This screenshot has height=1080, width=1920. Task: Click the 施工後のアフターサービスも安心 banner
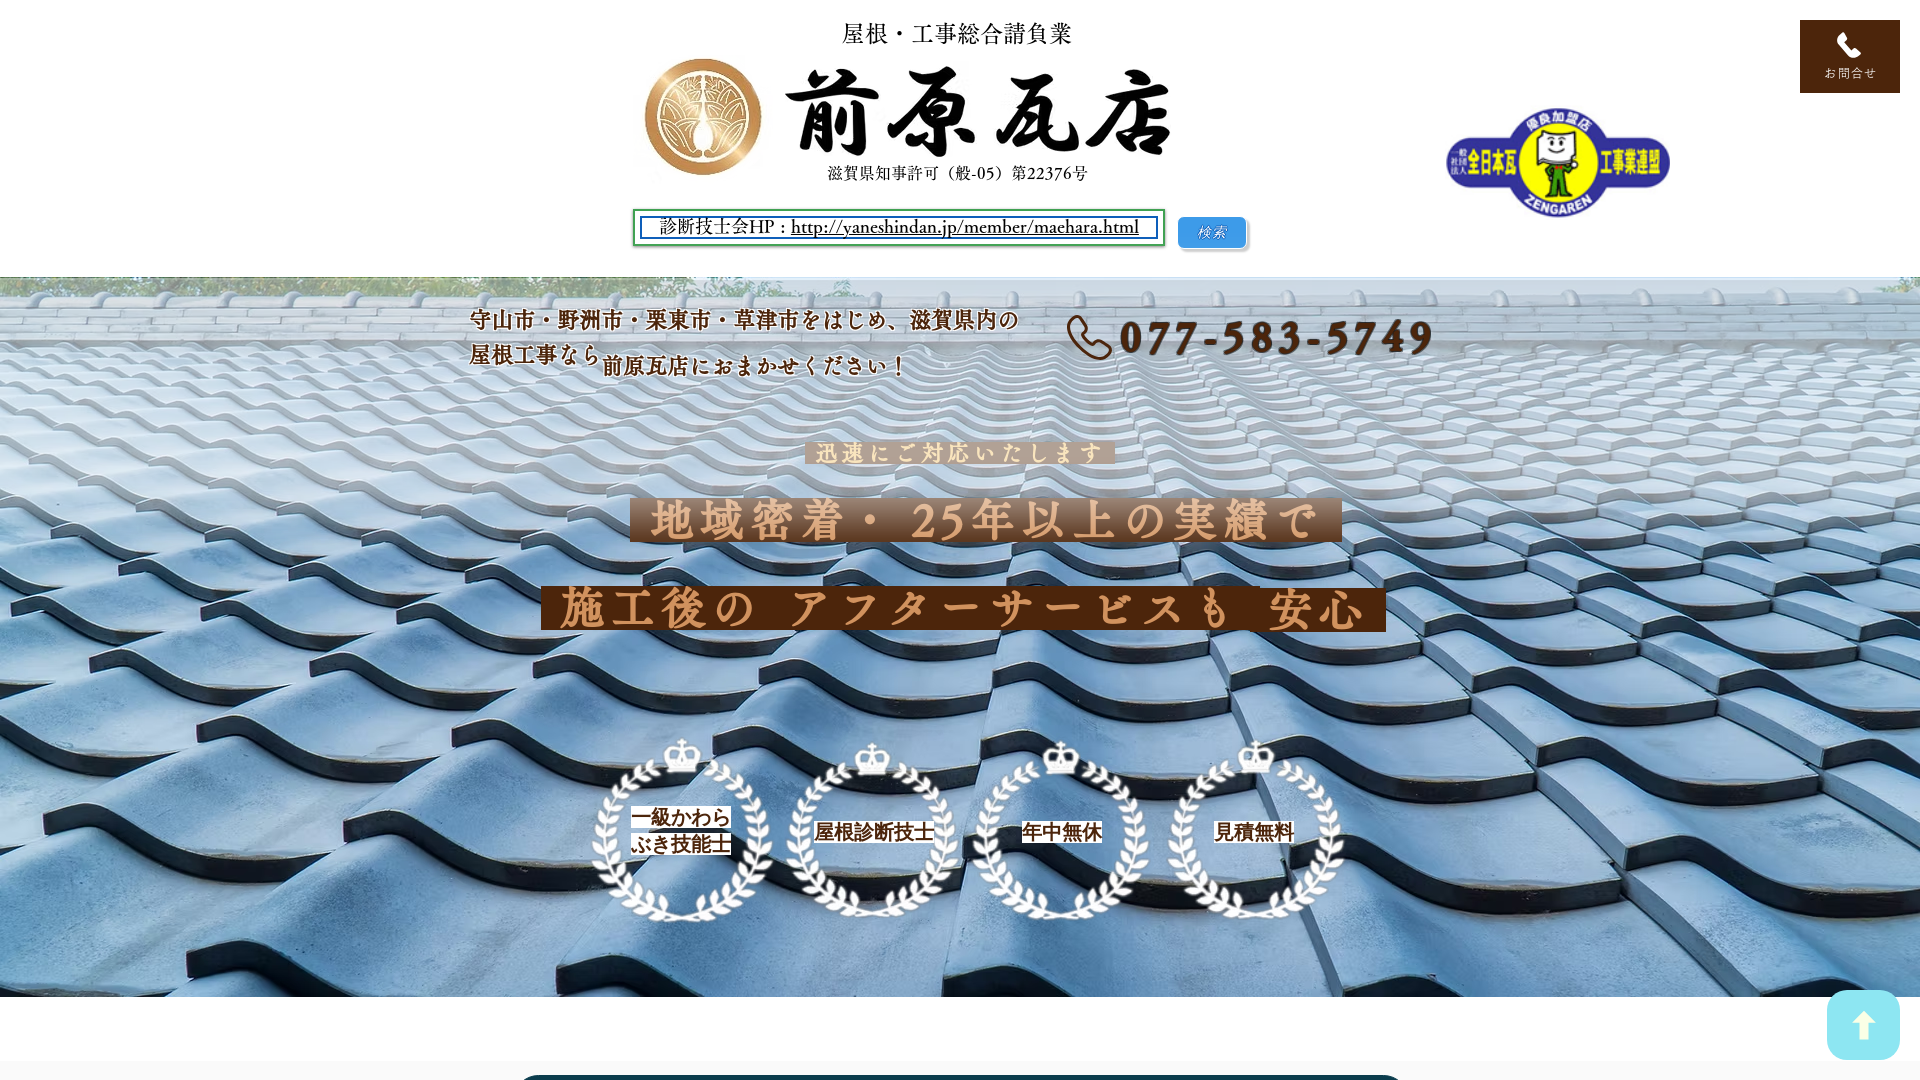[963, 609]
